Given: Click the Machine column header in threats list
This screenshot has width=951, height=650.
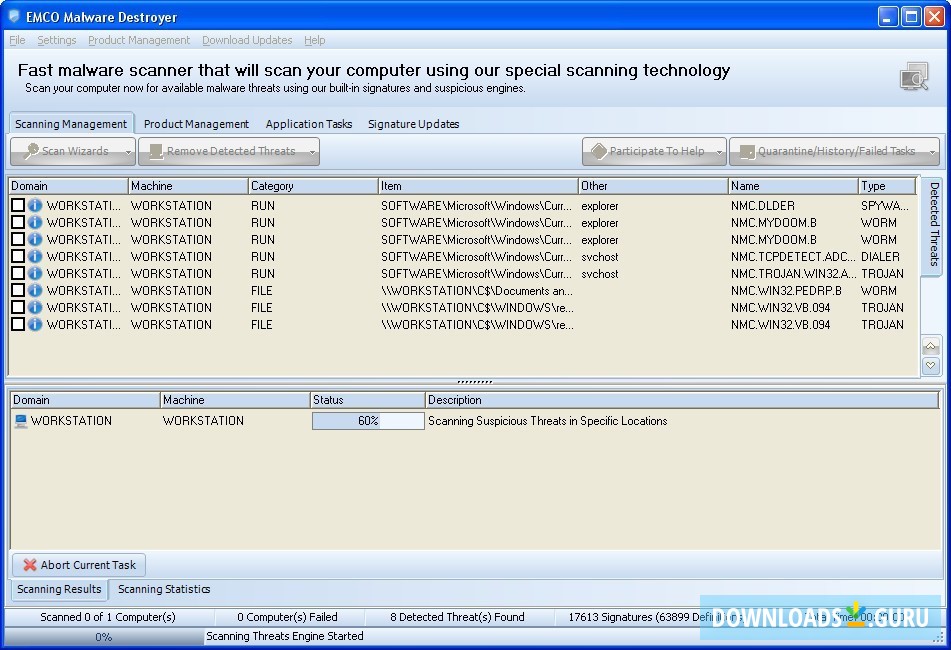Looking at the screenshot, I should pos(188,186).
